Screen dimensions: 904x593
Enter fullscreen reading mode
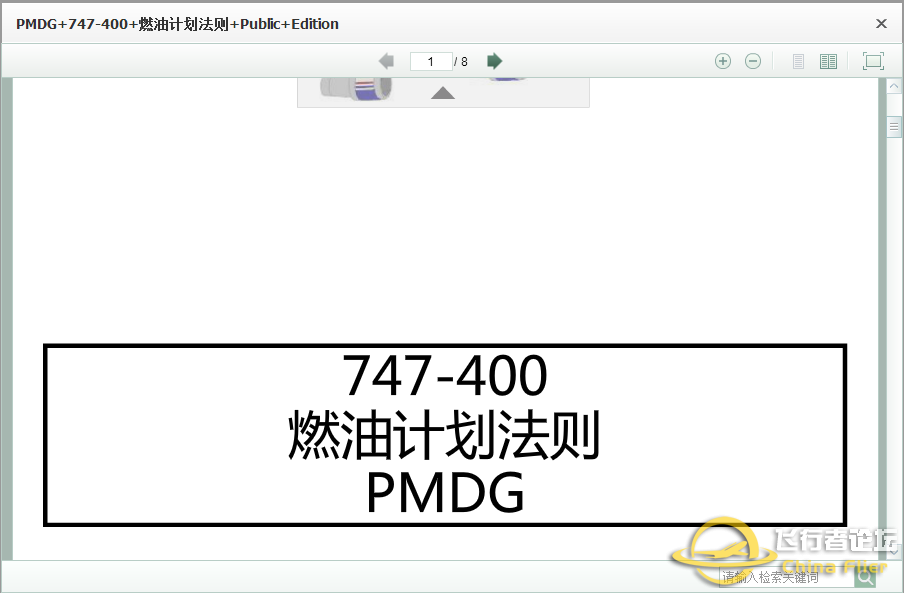point(872,61)
